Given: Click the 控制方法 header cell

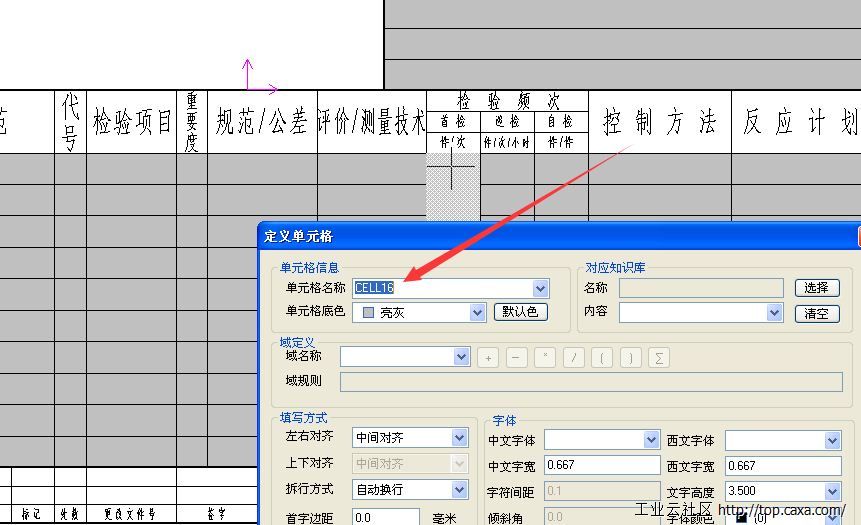Looking at the screenshot, I should [660, 122].
